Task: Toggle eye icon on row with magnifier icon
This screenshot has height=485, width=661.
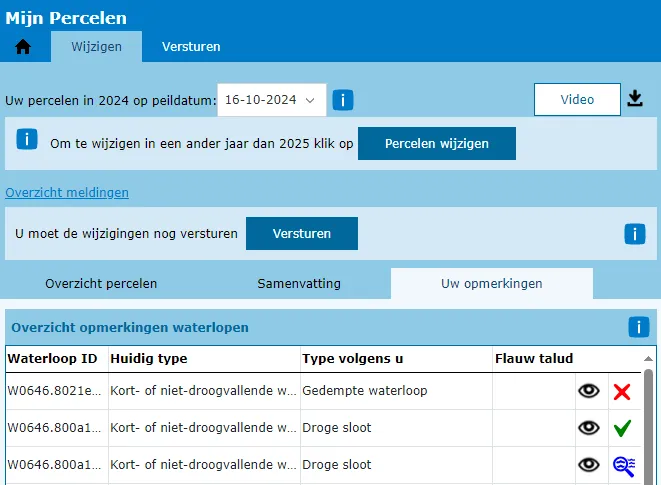Action: [588, 465]
